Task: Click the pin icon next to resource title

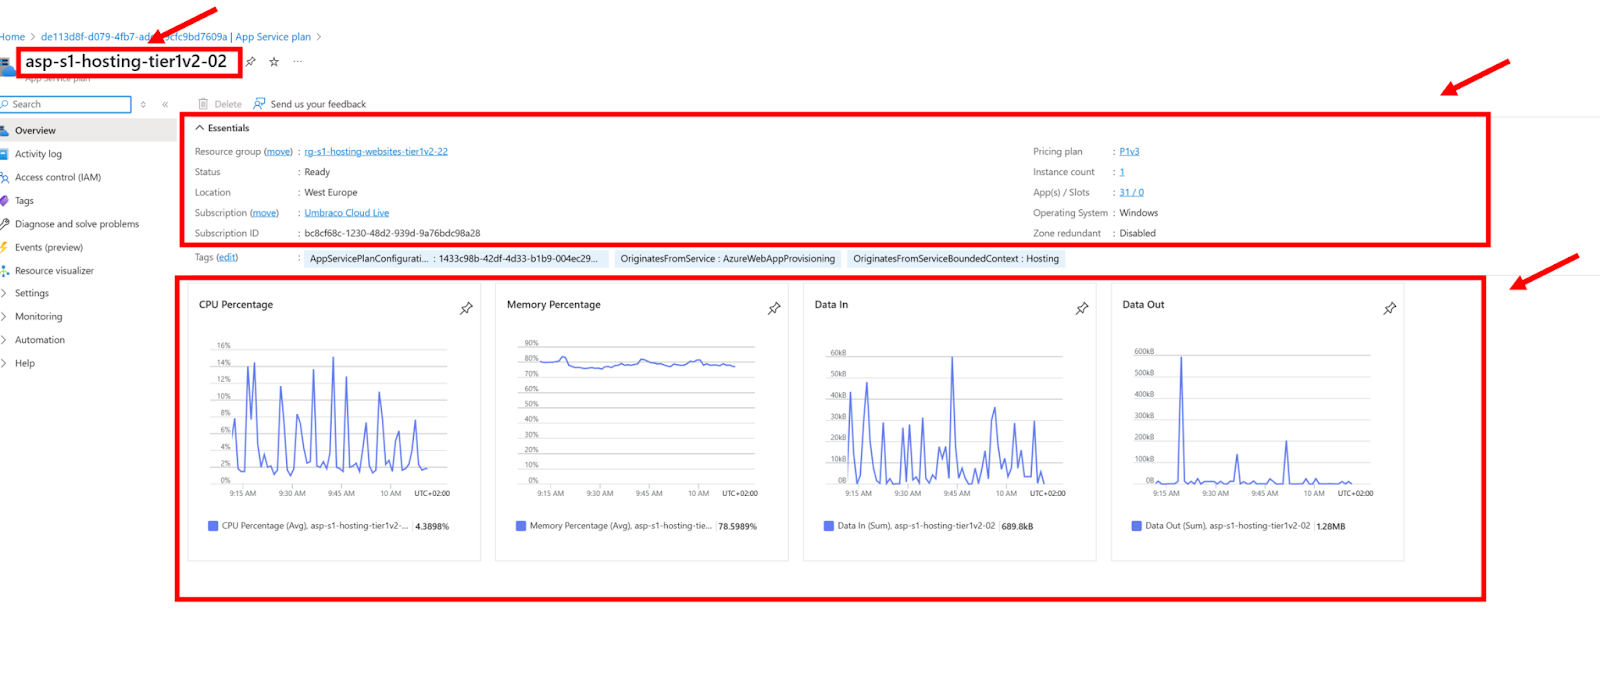Action: click(x=251, y=62)
